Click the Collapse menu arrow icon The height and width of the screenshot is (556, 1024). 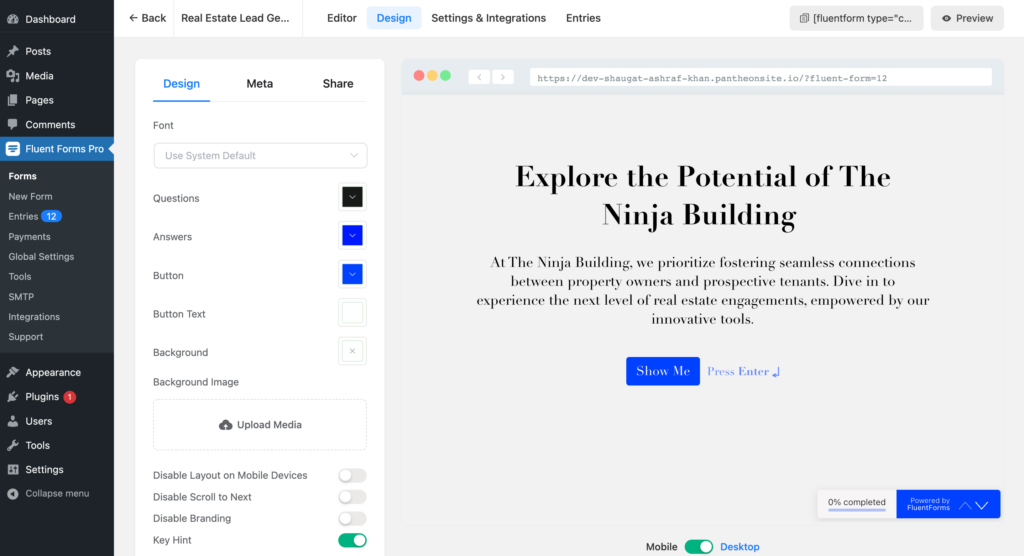coord(12,494)
